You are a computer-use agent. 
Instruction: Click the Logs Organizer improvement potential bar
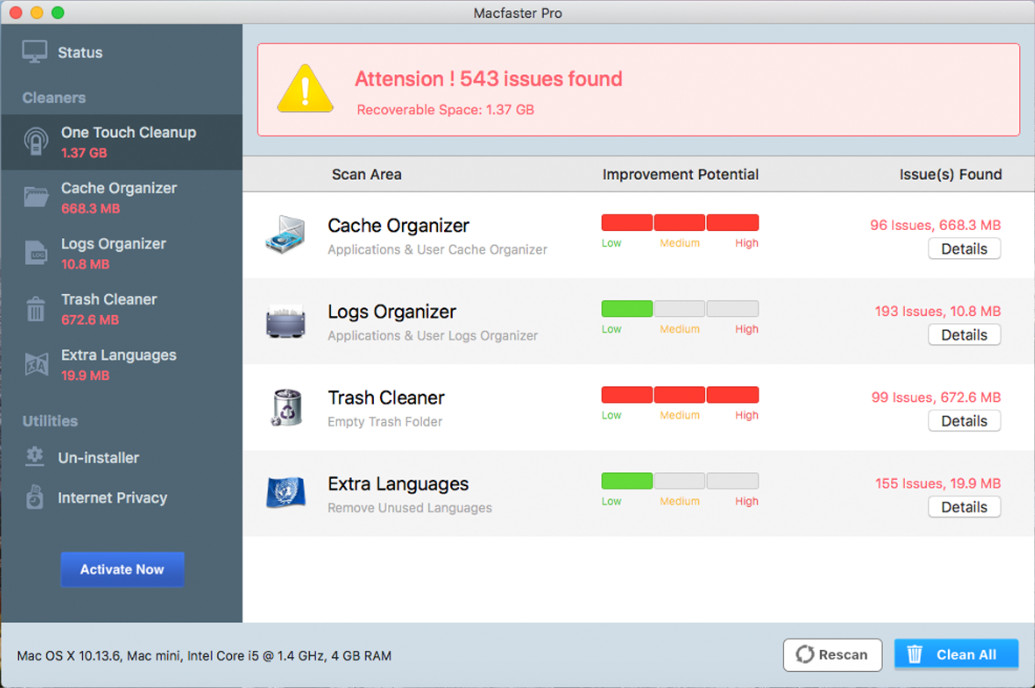(680, 308)
